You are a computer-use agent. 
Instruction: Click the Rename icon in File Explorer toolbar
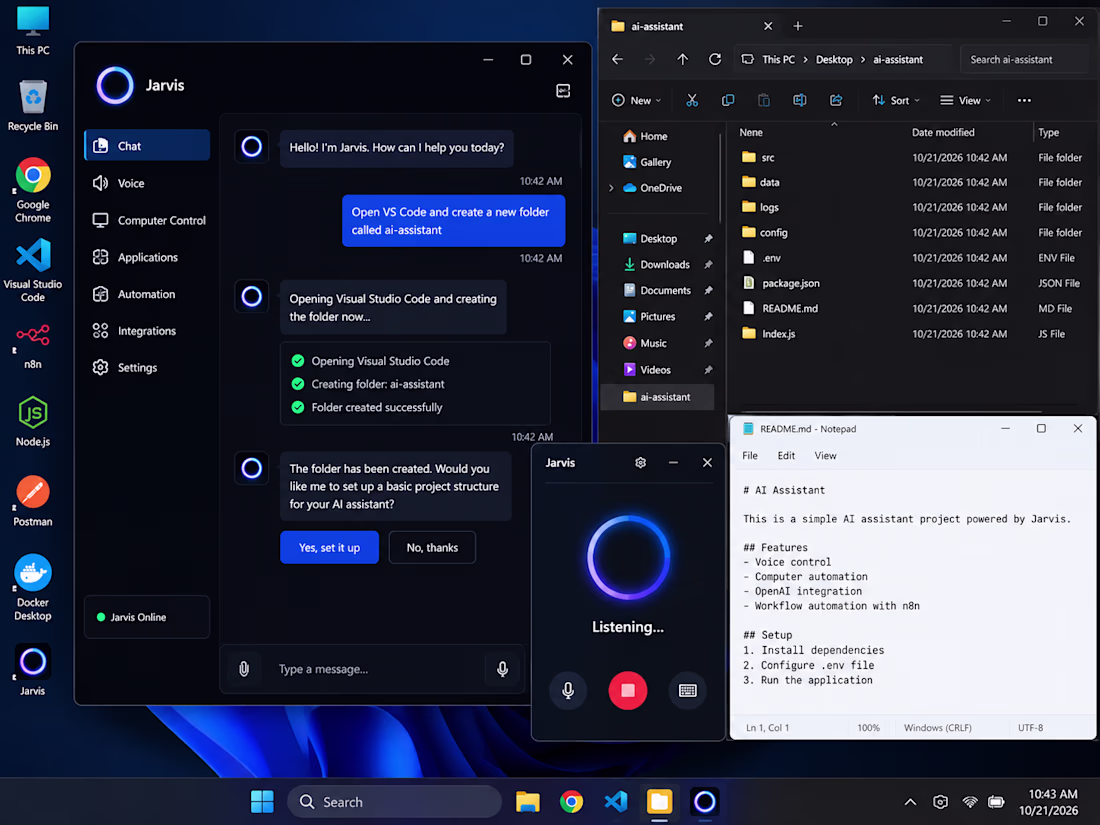click(799, 100)
